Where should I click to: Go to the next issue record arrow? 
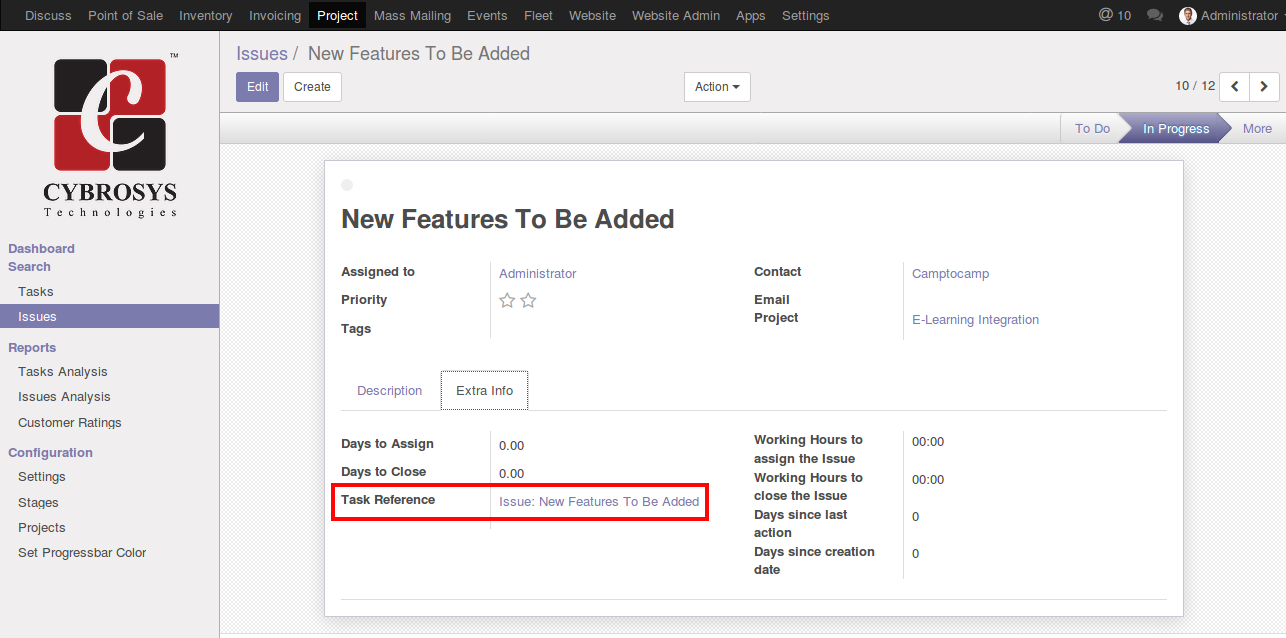tap(1264, 87)
